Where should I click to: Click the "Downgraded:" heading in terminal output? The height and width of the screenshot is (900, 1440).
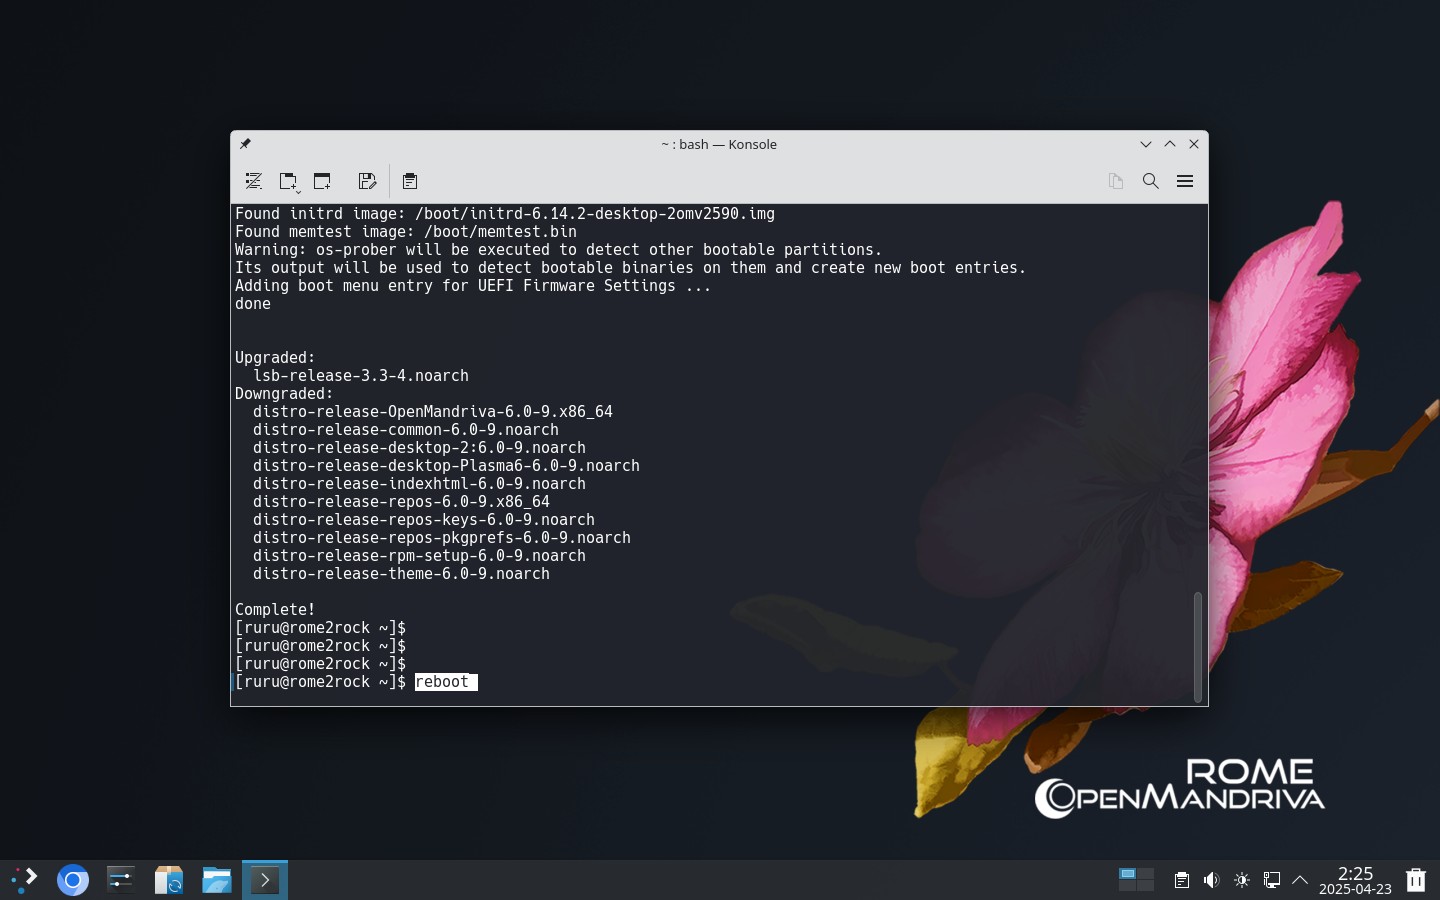(x=284, y=394)
